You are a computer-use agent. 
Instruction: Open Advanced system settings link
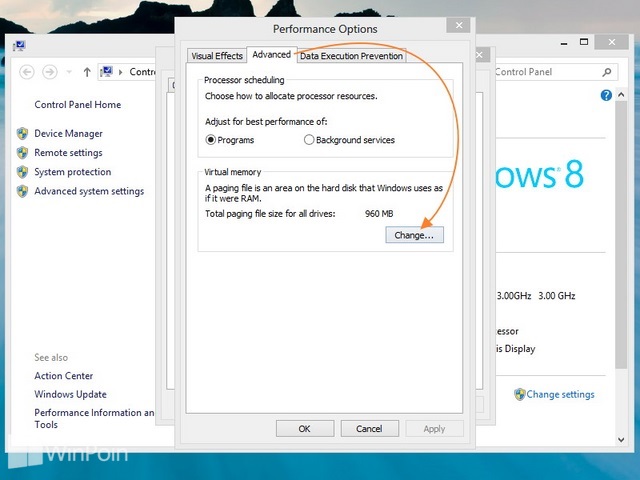89,191
